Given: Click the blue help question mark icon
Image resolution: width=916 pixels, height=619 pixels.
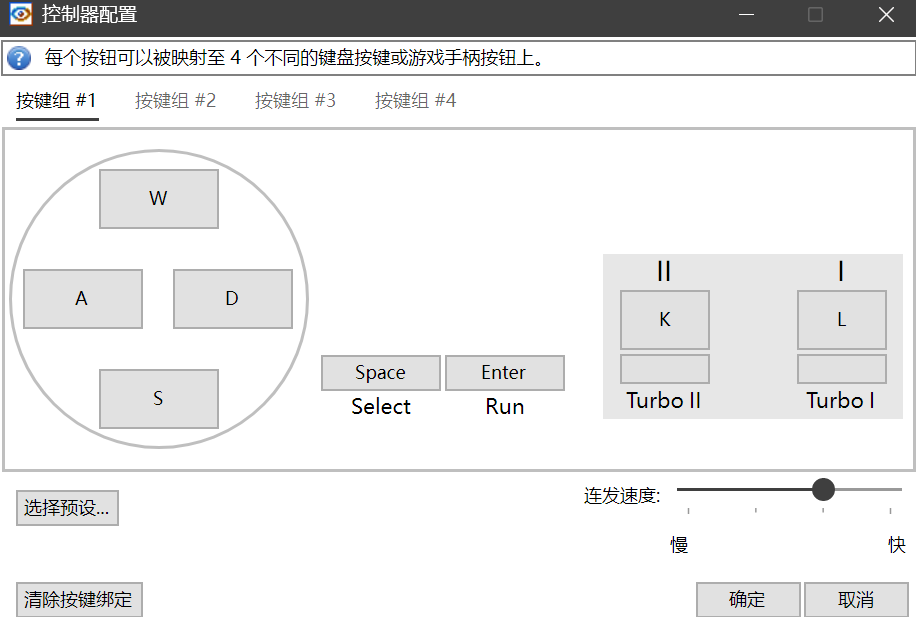Looking at the screenshot, I should coord(18,57).
